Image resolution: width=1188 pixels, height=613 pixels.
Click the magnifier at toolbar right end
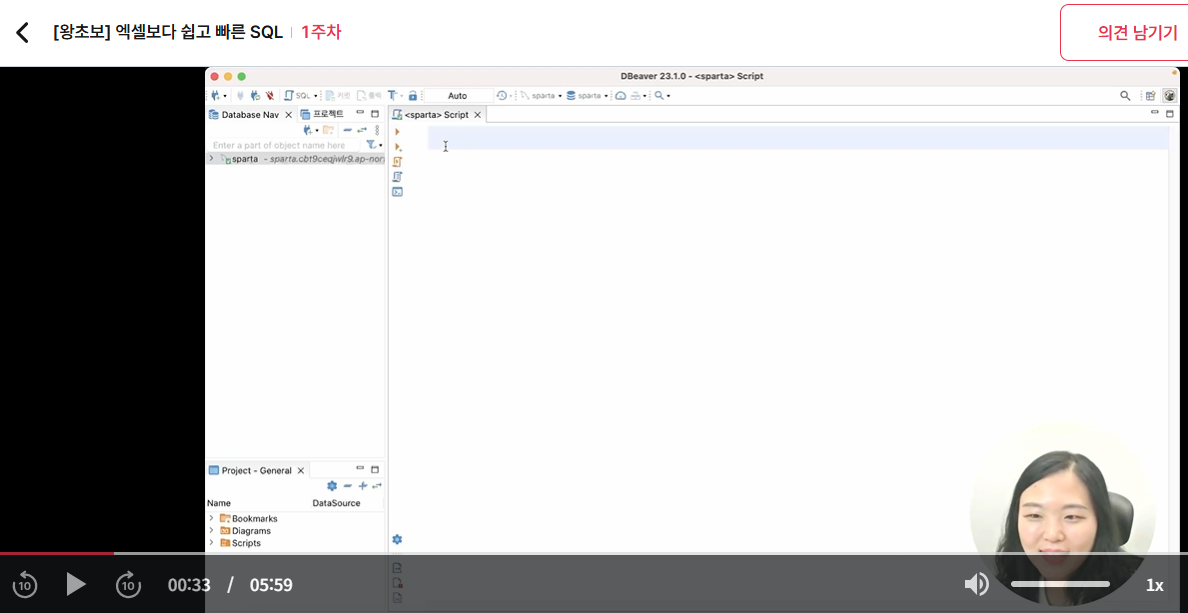pyautogui.click(x=1125, y=95)
